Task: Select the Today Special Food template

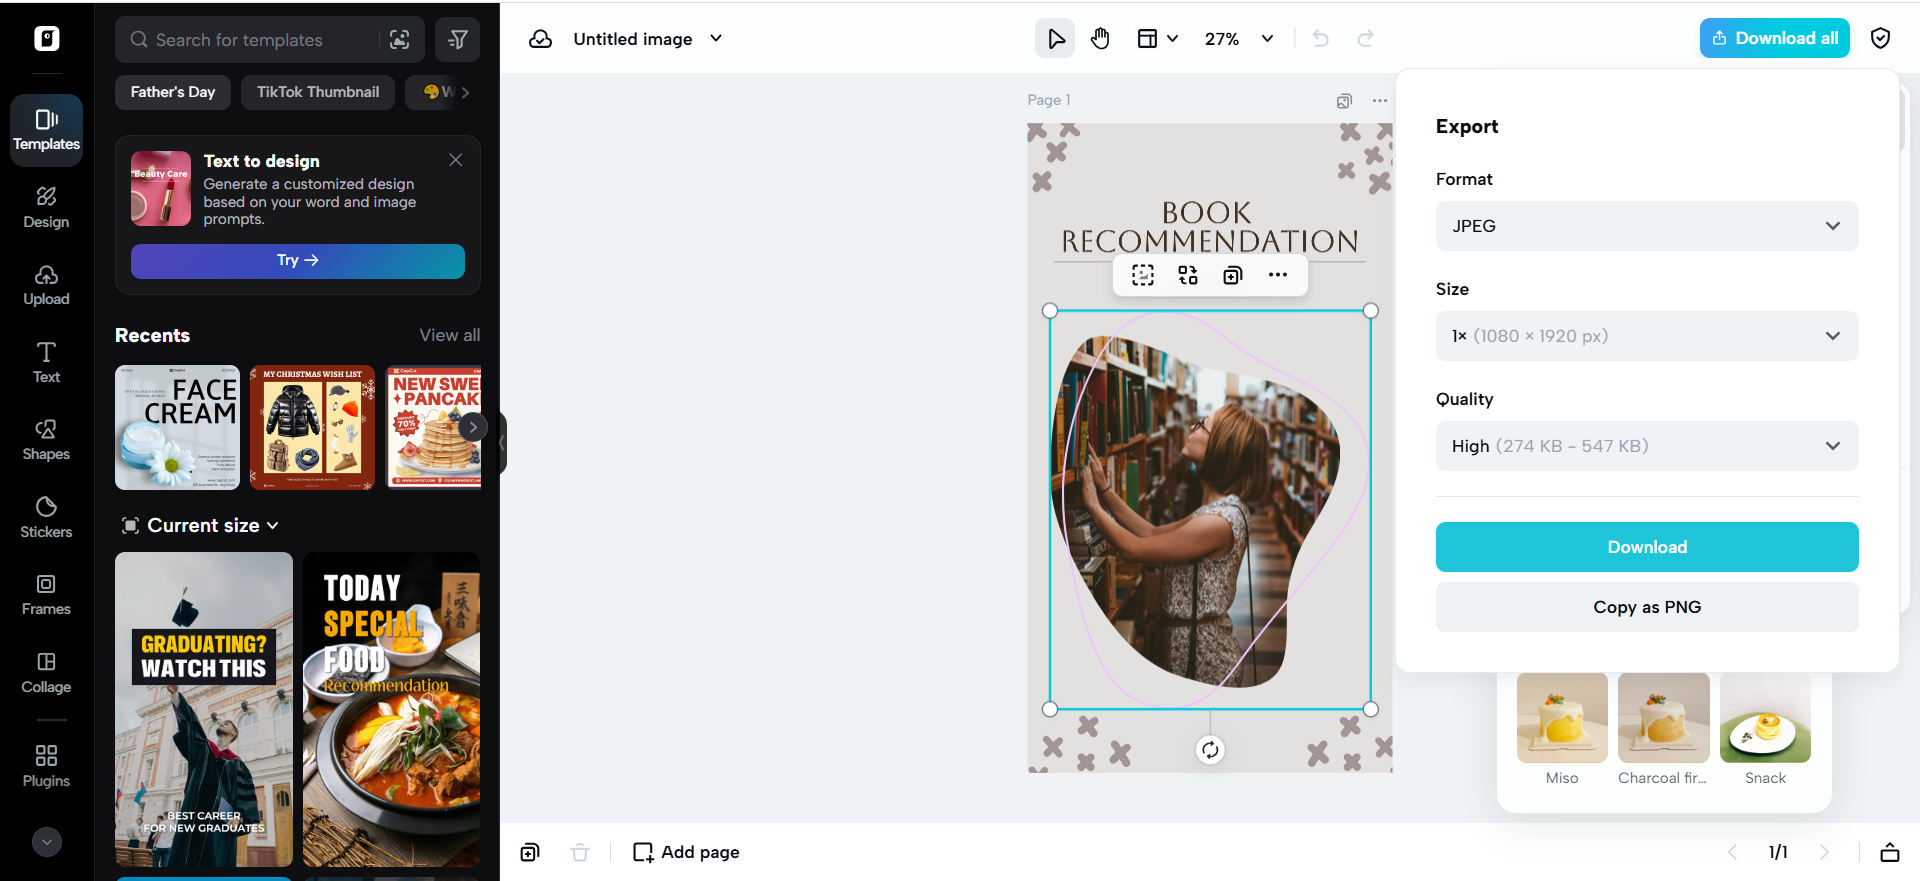Action: click(x=392, y=709)
